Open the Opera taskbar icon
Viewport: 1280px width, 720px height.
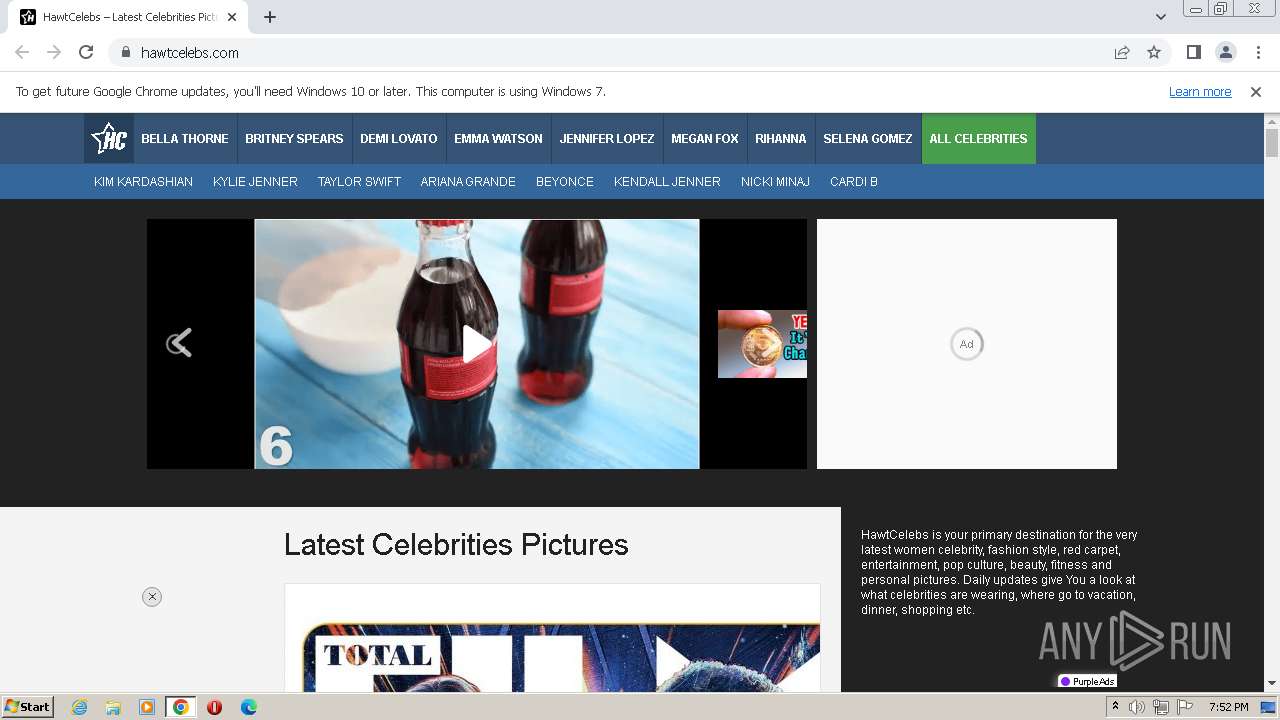point(214,707)
